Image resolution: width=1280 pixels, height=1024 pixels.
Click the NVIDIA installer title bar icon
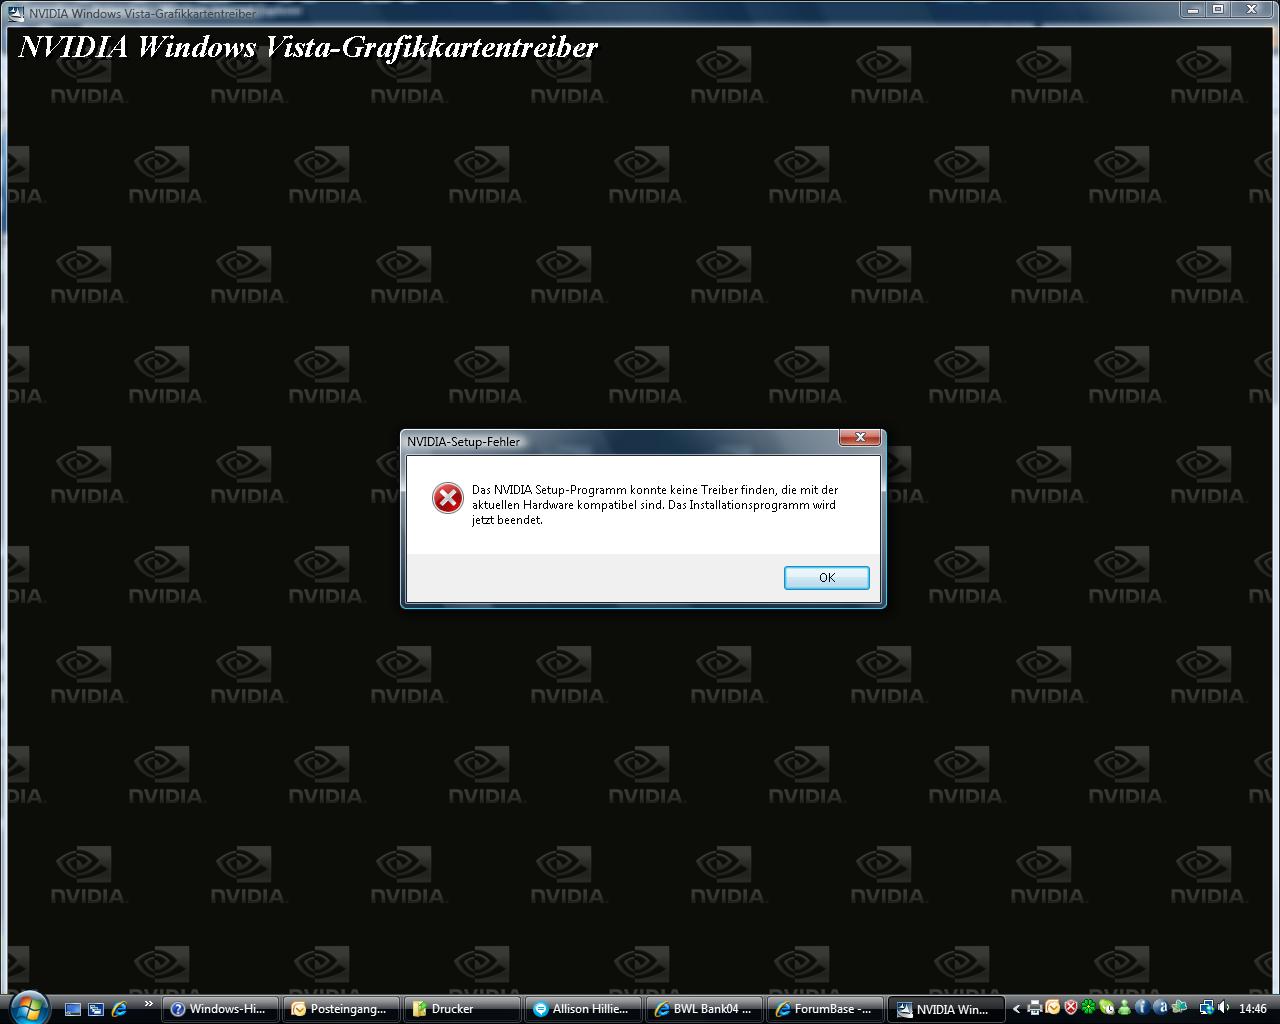point(15,13)
